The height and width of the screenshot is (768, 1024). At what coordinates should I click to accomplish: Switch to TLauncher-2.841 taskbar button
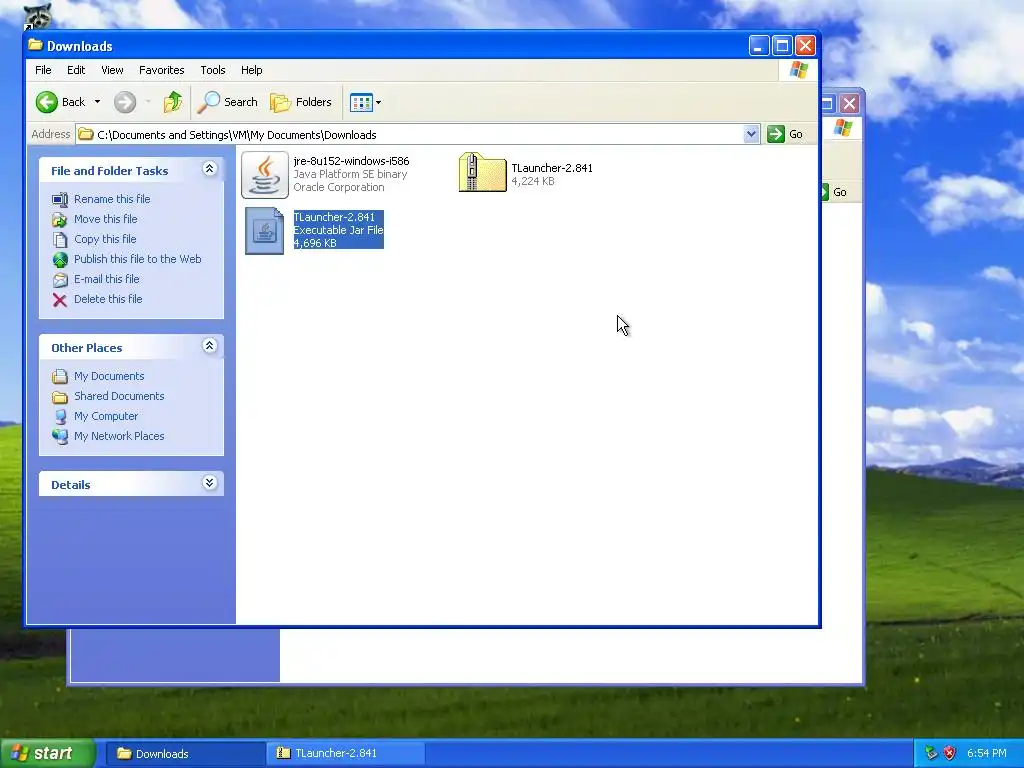click(x=346, y=754)
